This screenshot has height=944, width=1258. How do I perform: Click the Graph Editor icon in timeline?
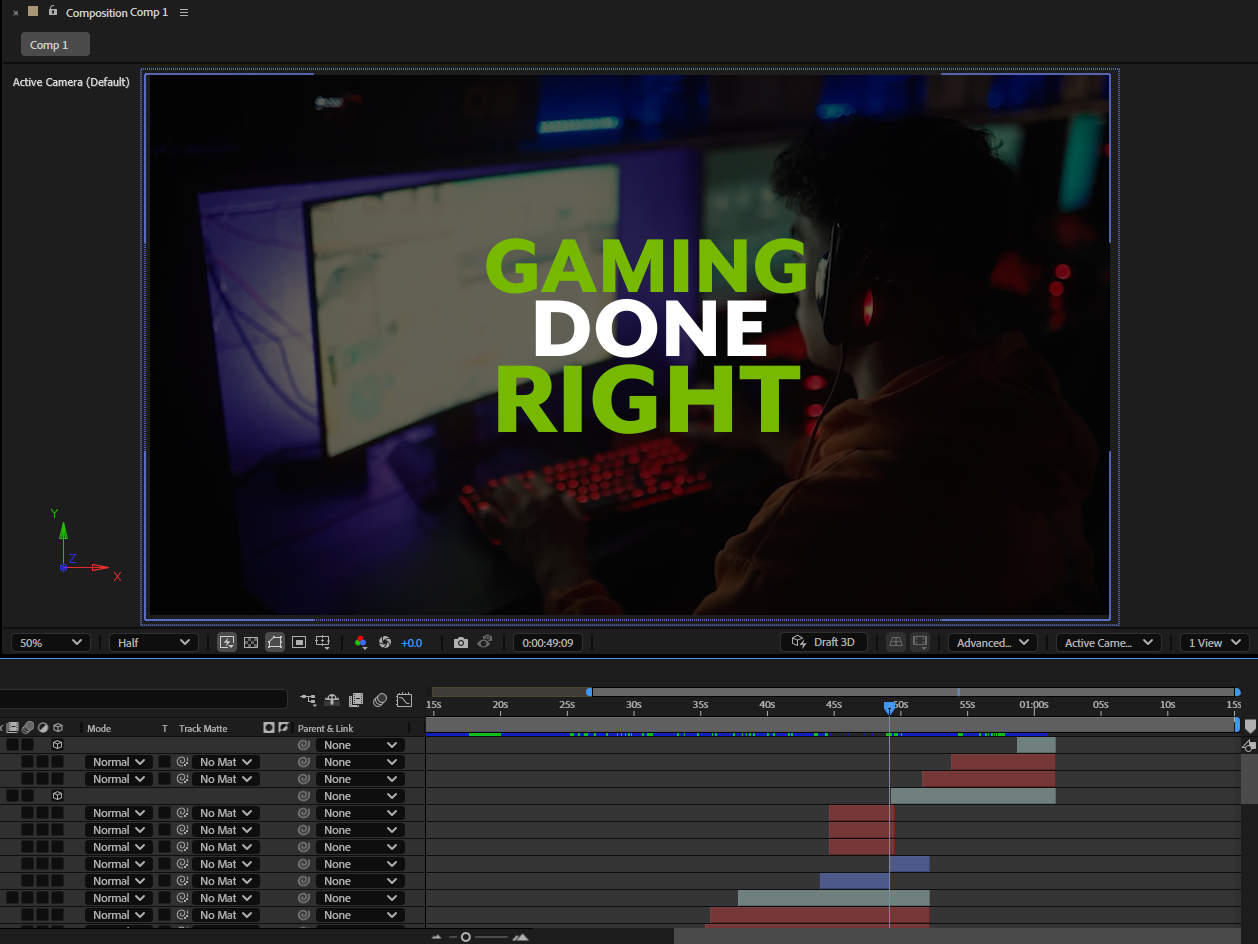point(404,700)
